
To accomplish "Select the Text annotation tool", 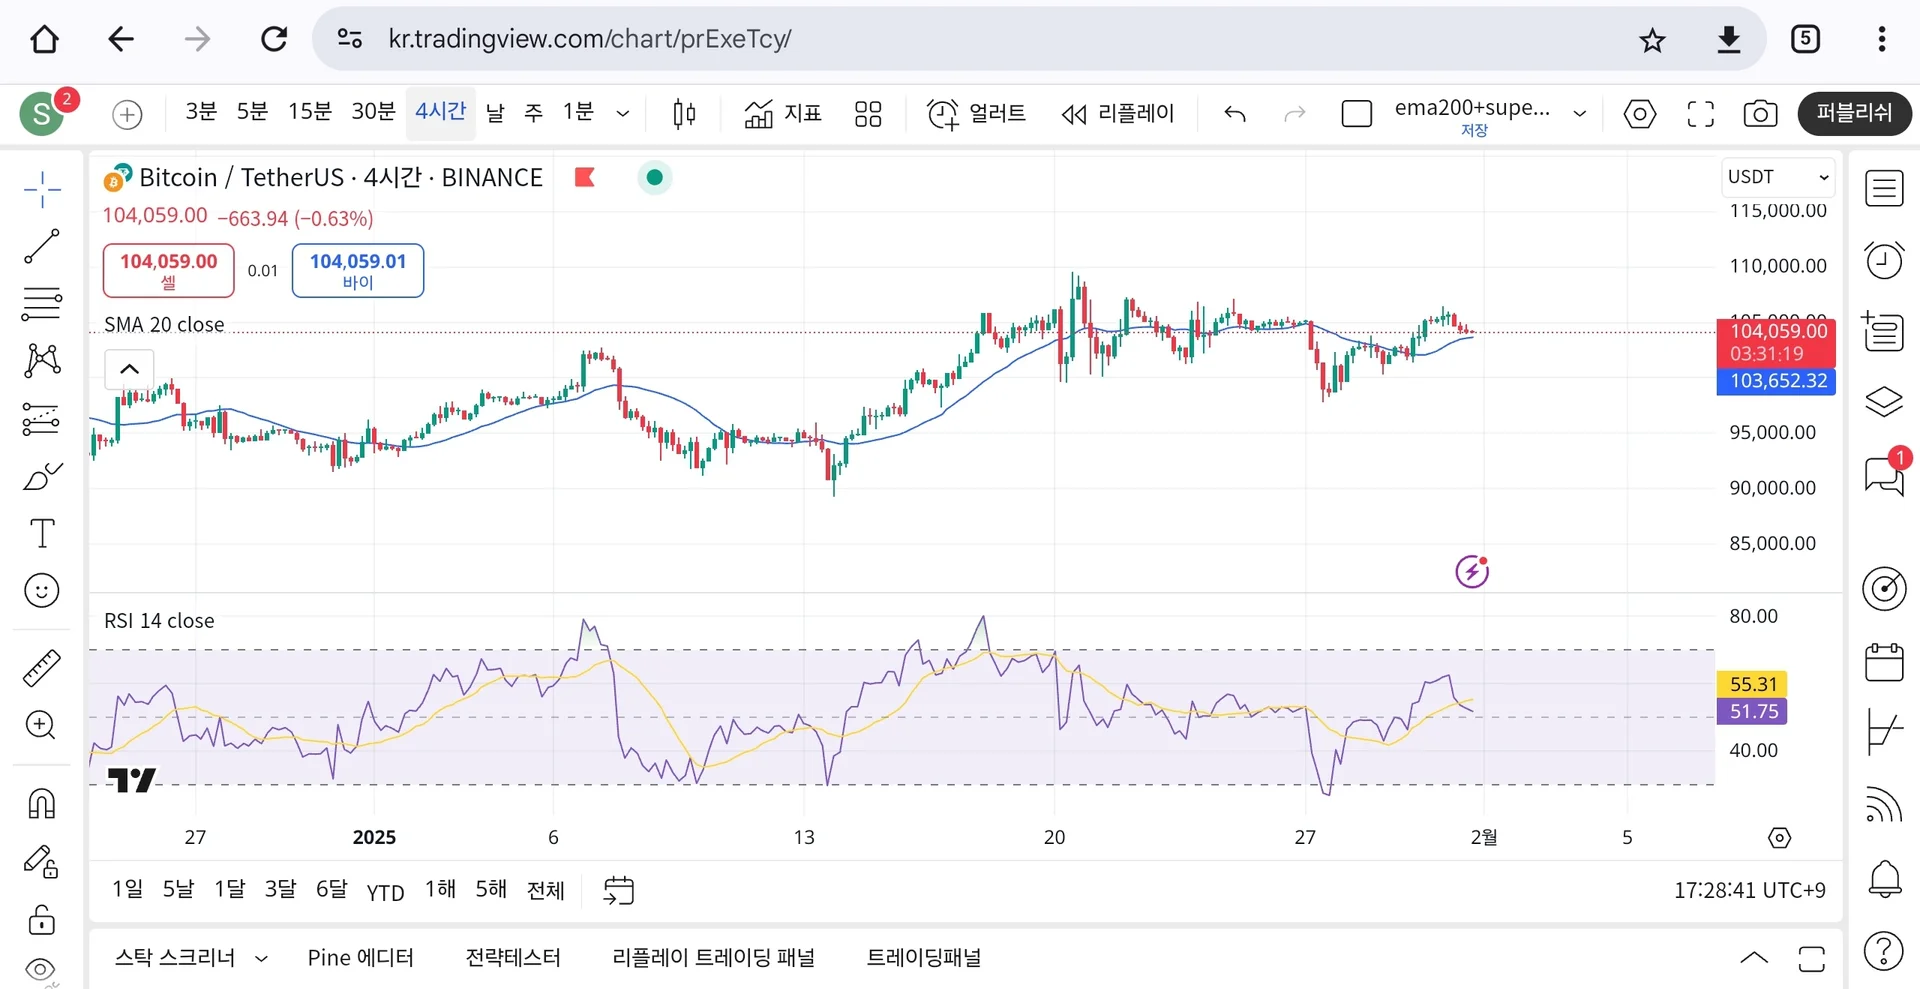I will (x=42, y=533).
